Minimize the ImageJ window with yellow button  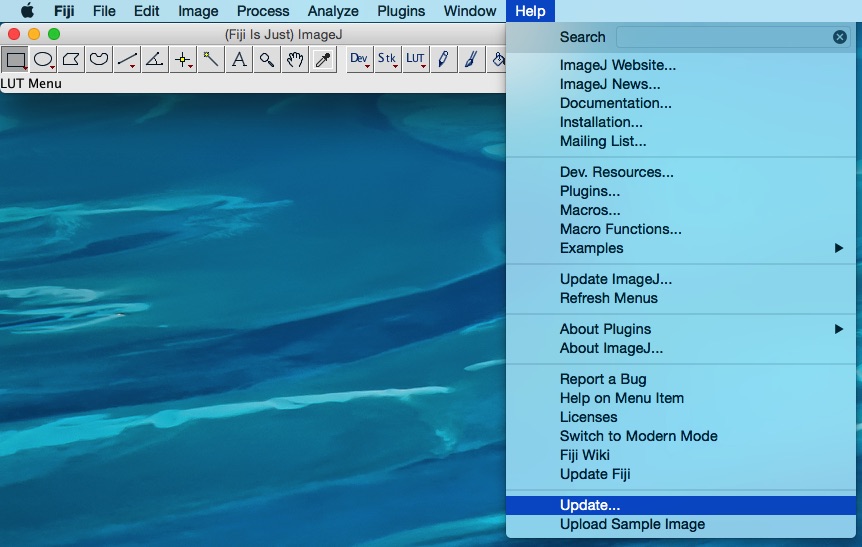[x=34, y=34]
